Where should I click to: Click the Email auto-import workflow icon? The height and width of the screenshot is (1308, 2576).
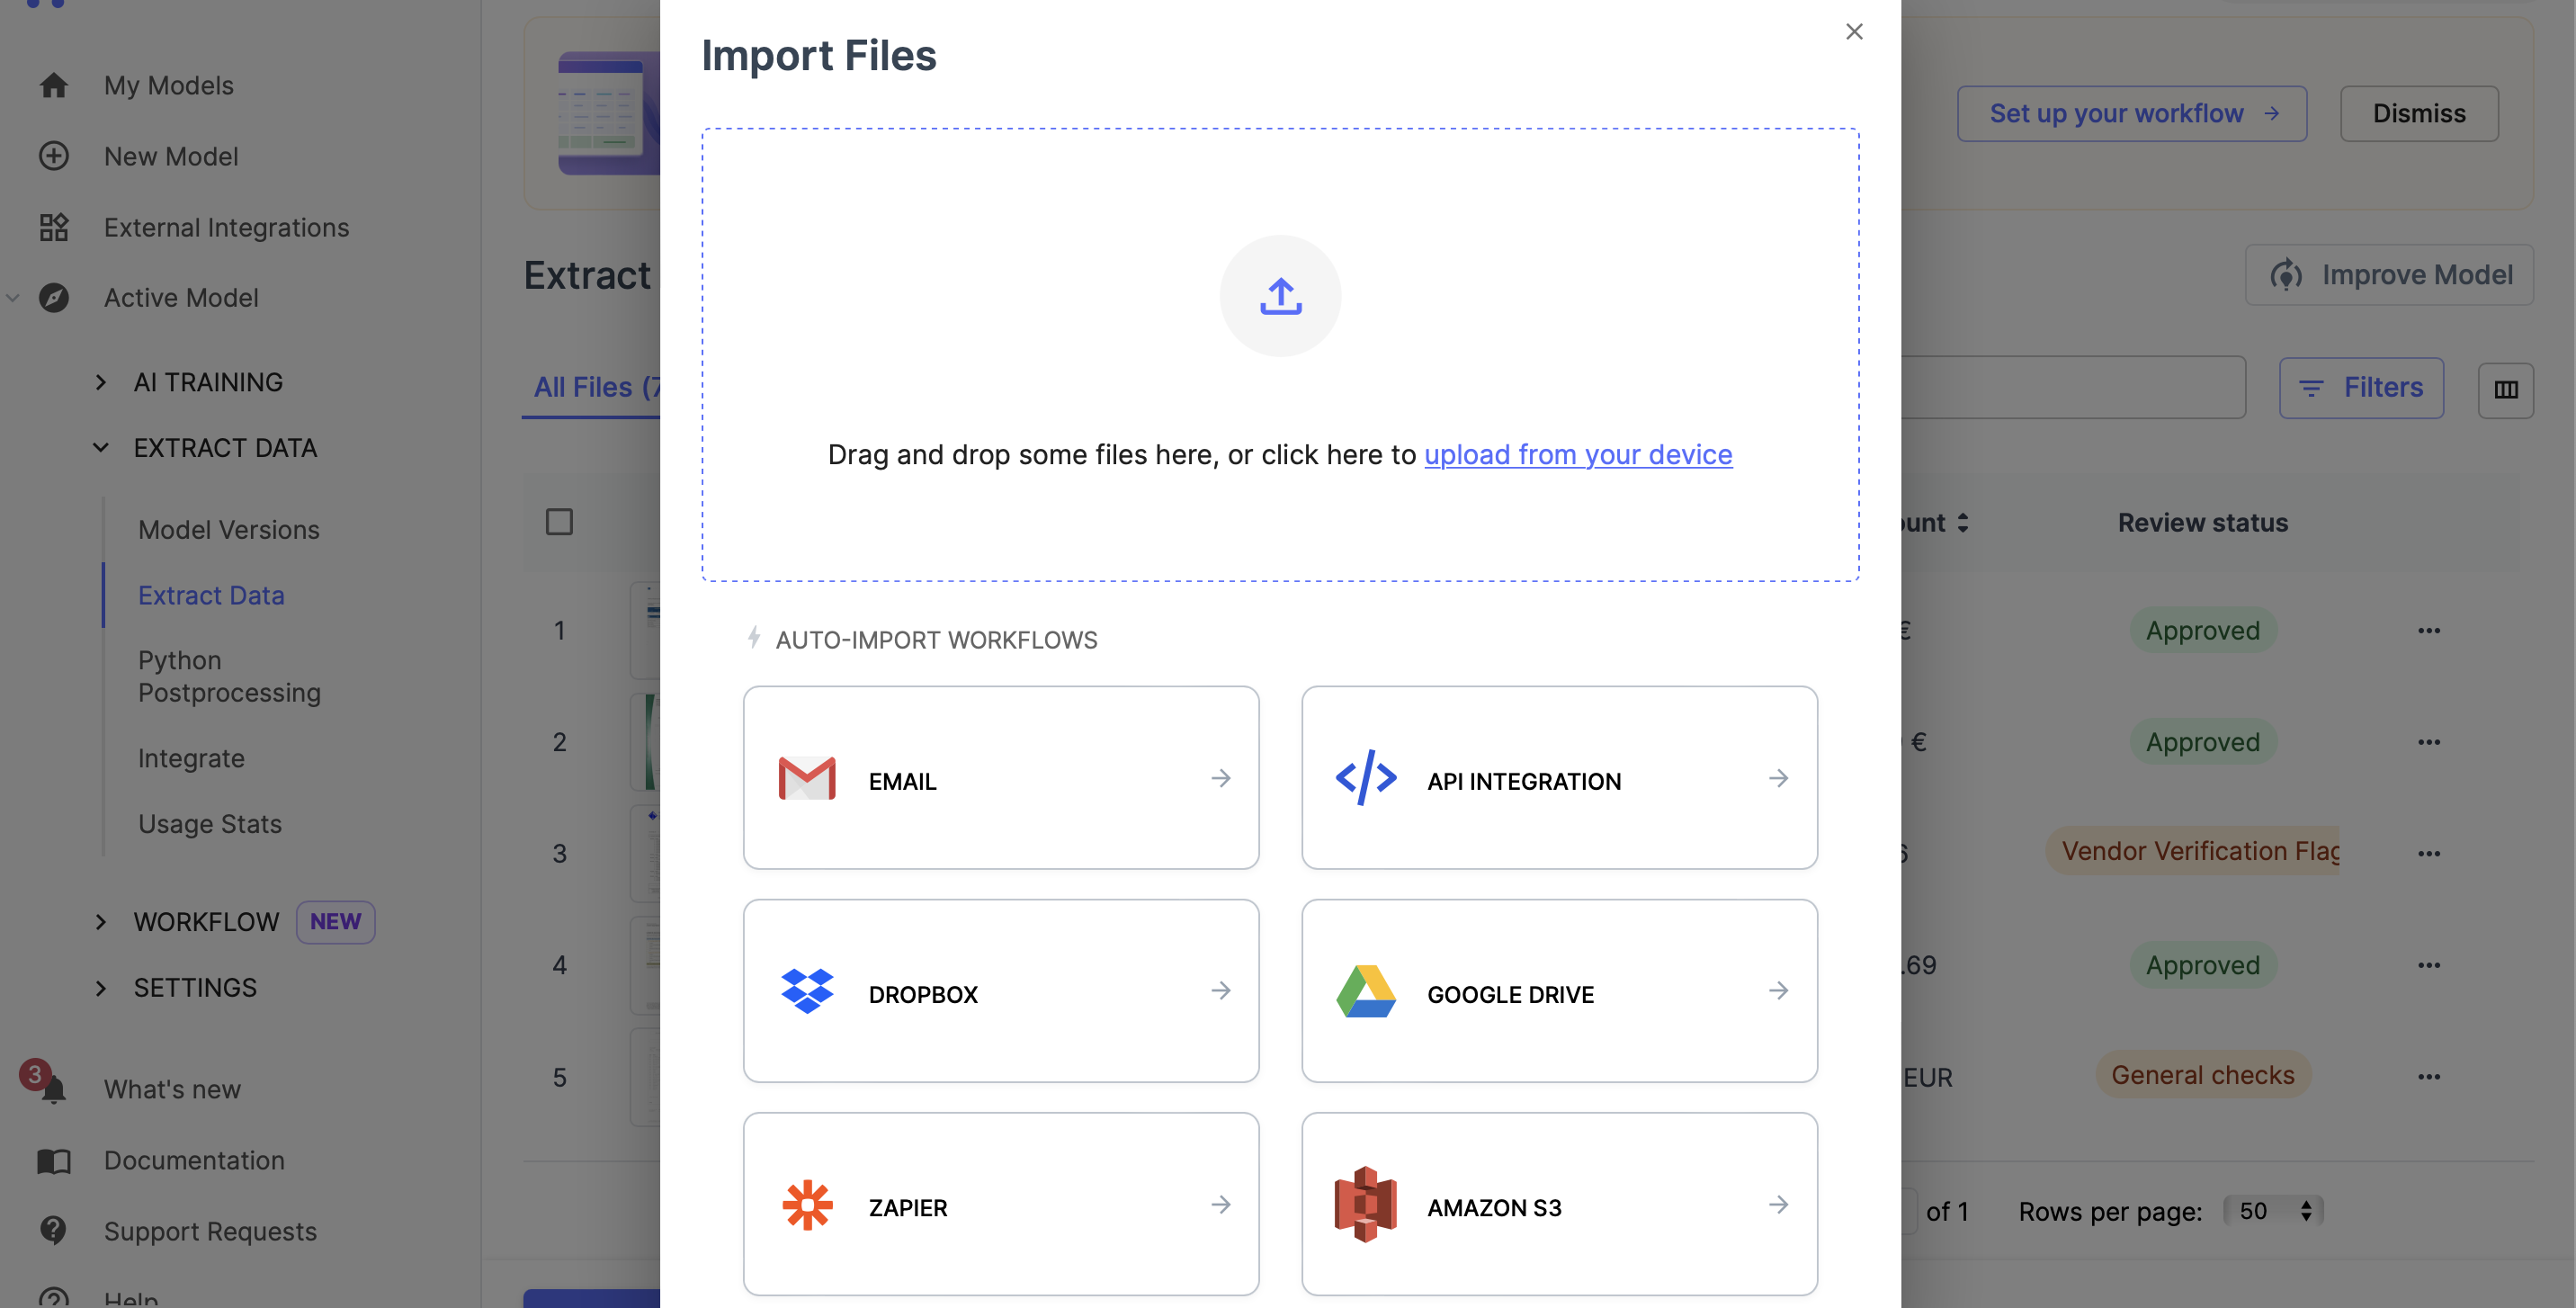pos(807,777)
